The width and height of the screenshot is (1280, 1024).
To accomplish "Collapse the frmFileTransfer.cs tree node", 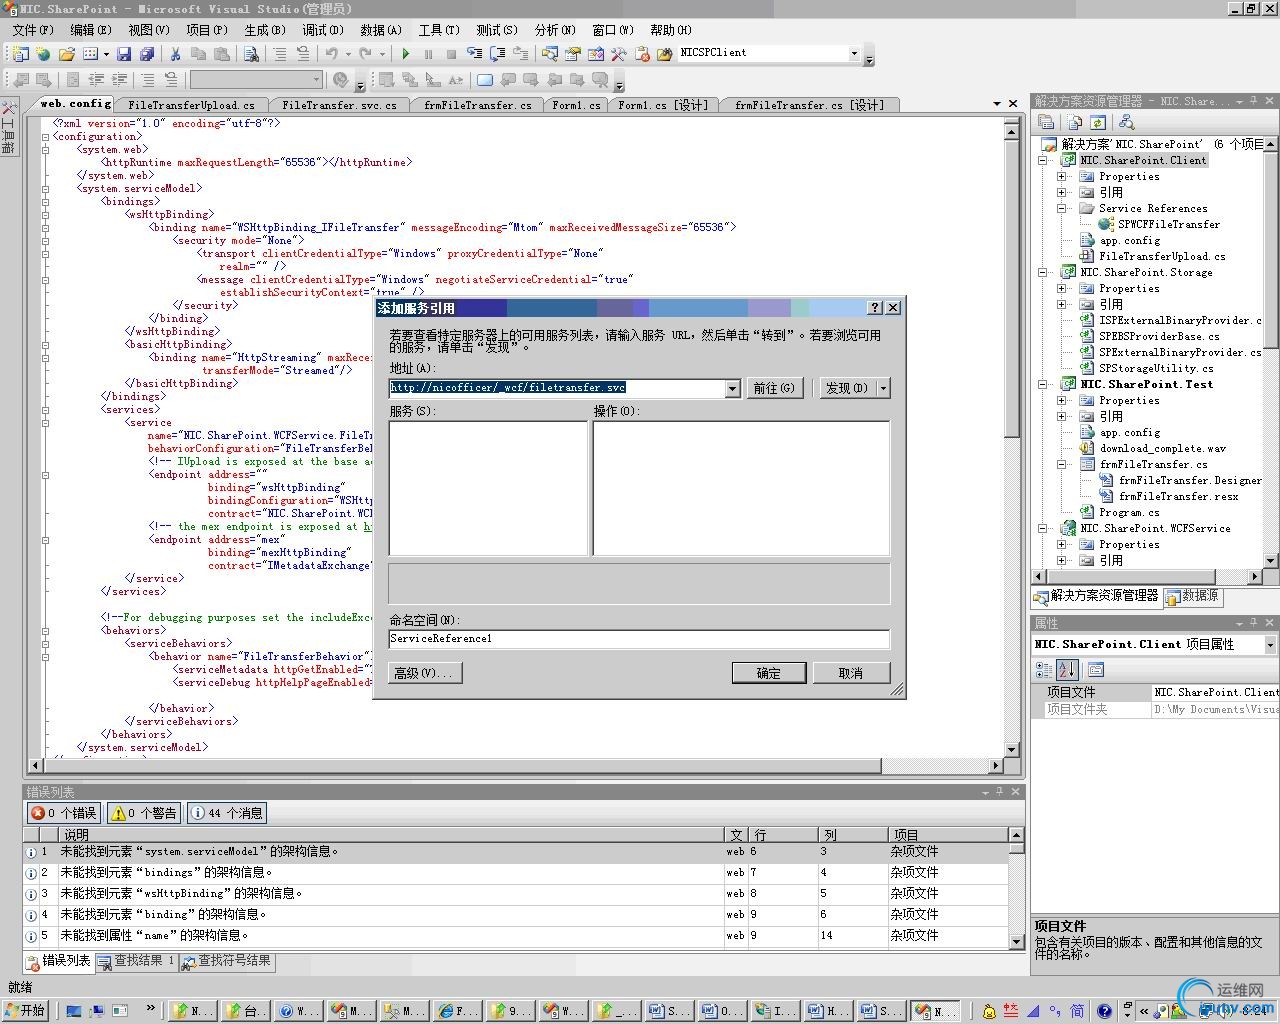I will click(x=1062, y=464).
